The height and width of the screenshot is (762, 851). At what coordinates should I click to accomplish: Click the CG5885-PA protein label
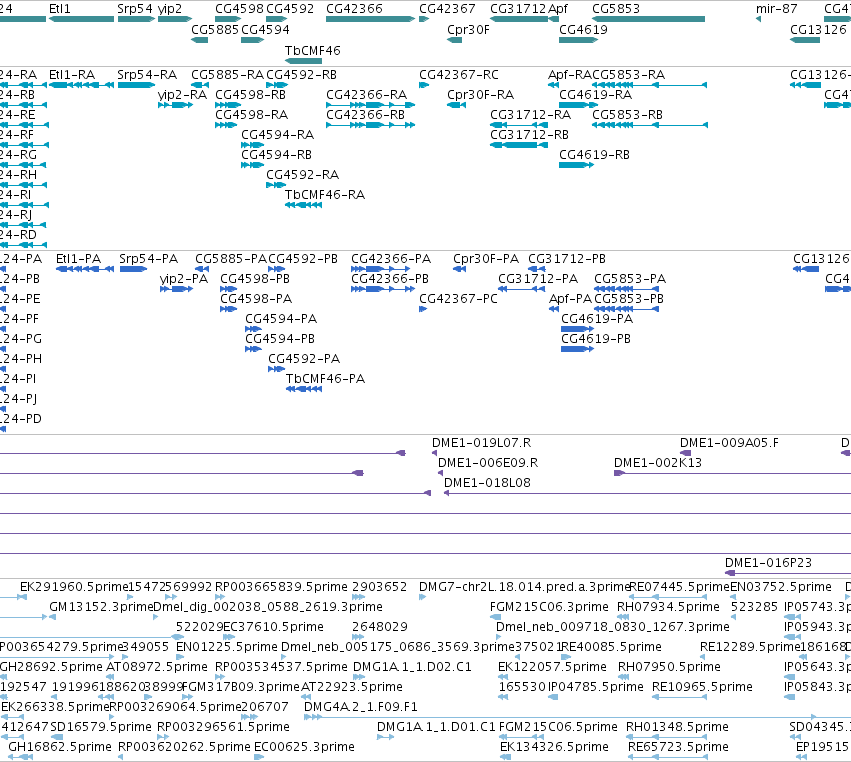coord(231,259)
